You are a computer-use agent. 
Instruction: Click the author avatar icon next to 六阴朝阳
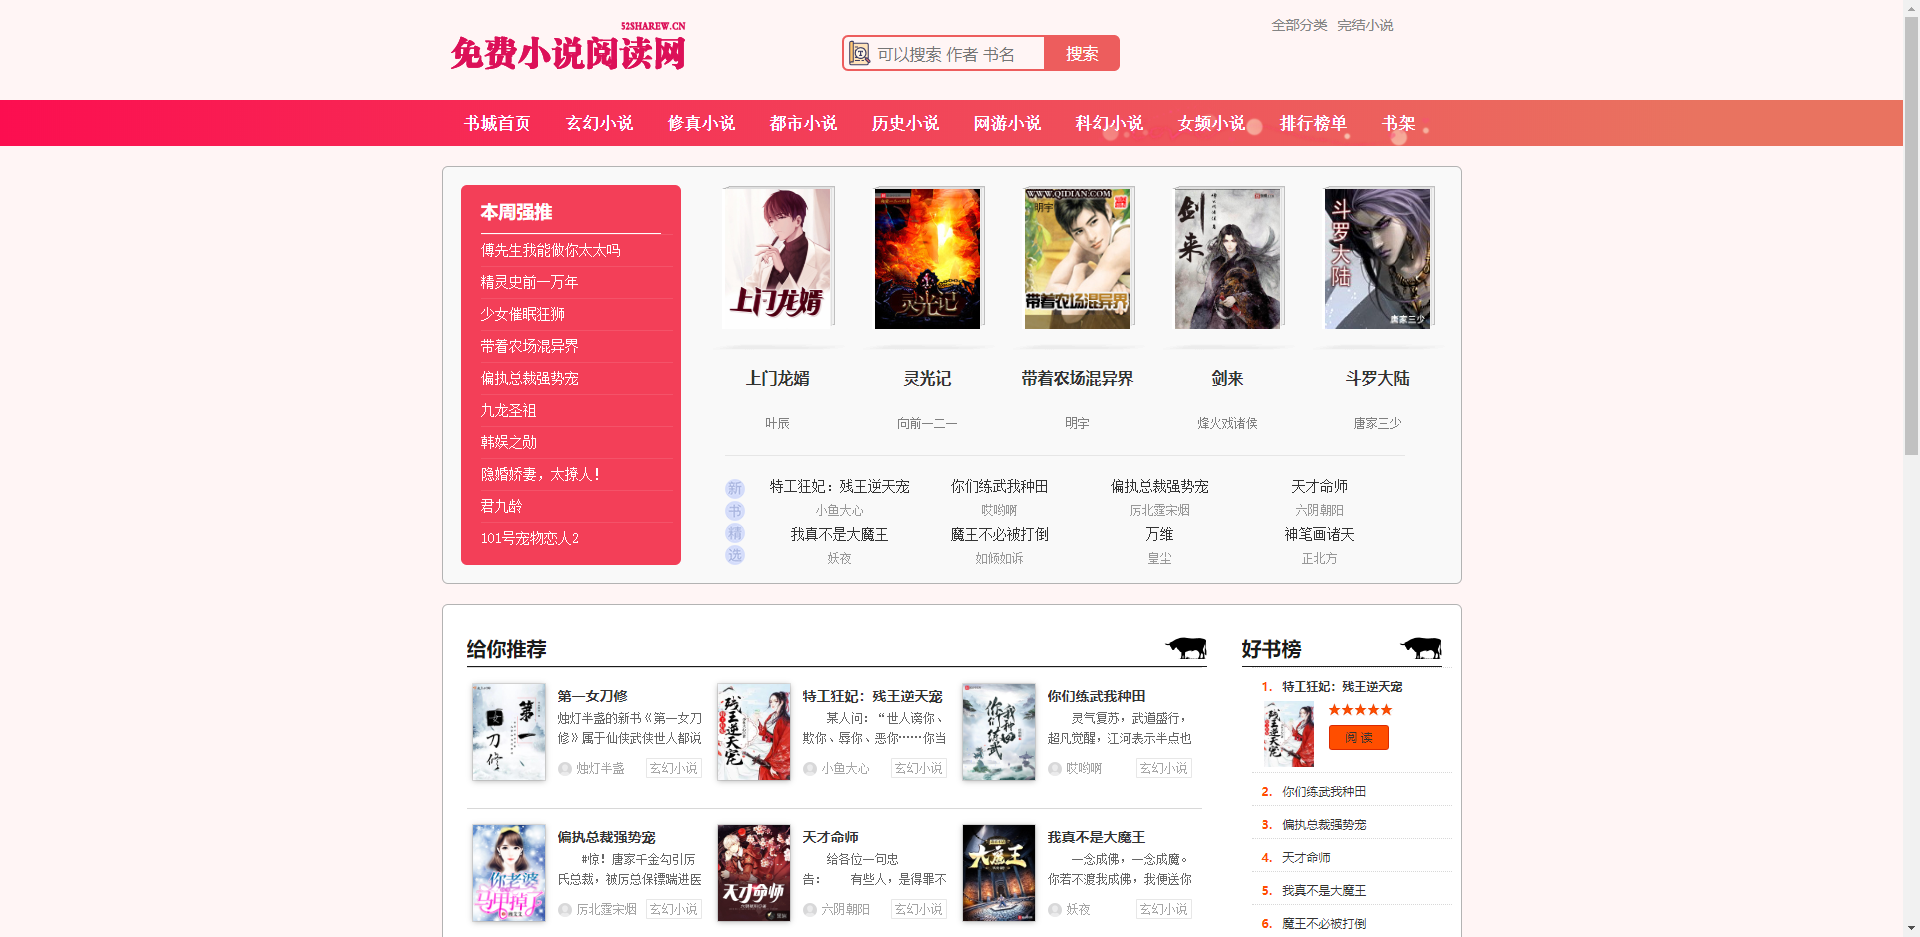coord(810,910)
